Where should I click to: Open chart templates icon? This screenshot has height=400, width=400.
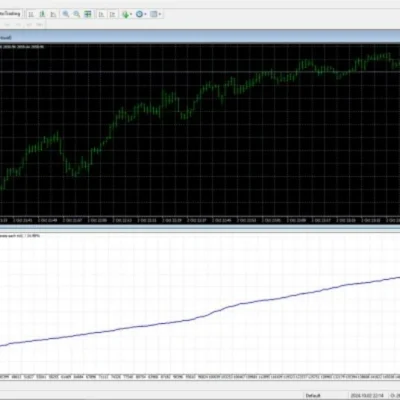click(x=153, y=14)
